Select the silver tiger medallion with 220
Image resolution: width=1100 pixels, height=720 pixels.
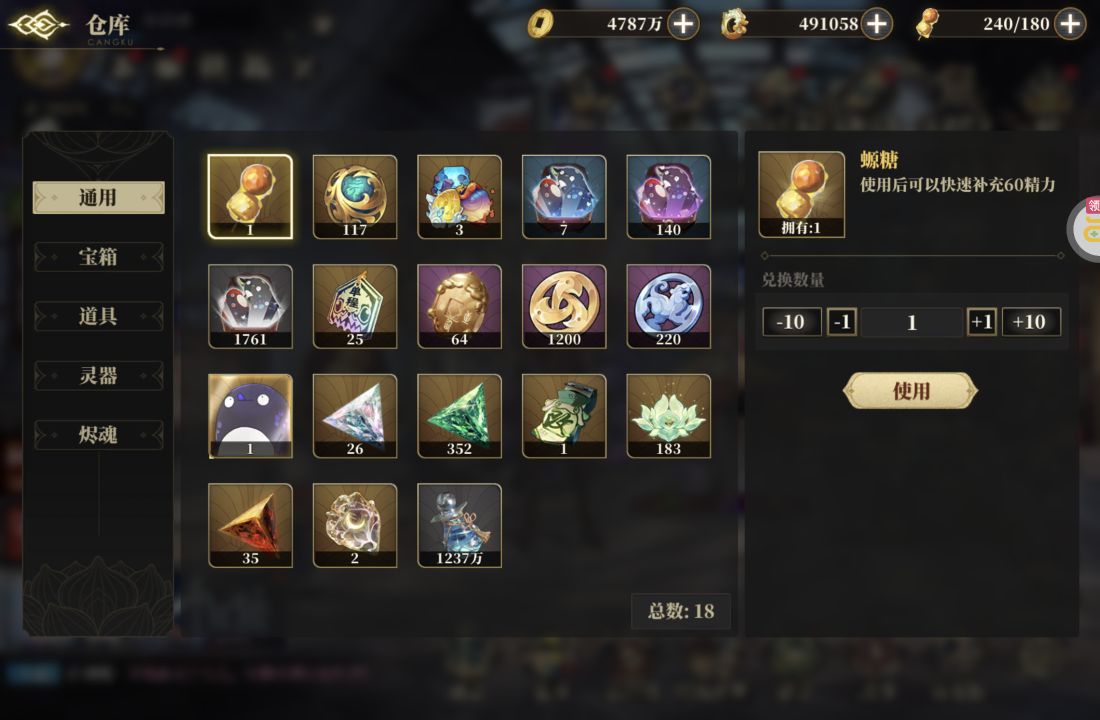pos(668,306)
